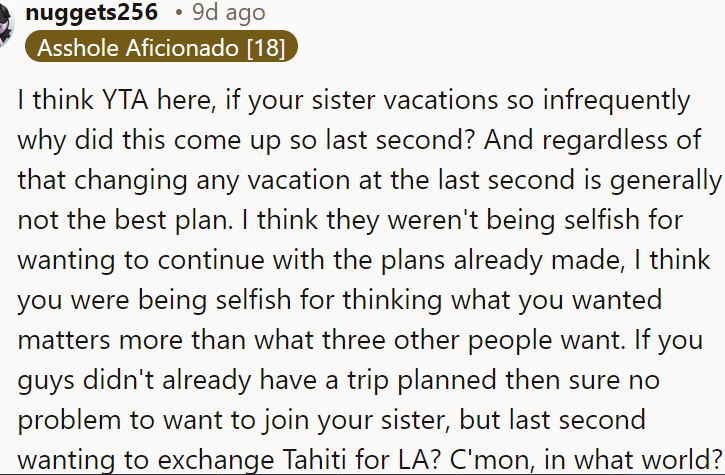The height and width of the screenshot is (475, 725).
Task: Open the nuggets256 user profile link
Action: pyautogui.click(x=91, y=12)
